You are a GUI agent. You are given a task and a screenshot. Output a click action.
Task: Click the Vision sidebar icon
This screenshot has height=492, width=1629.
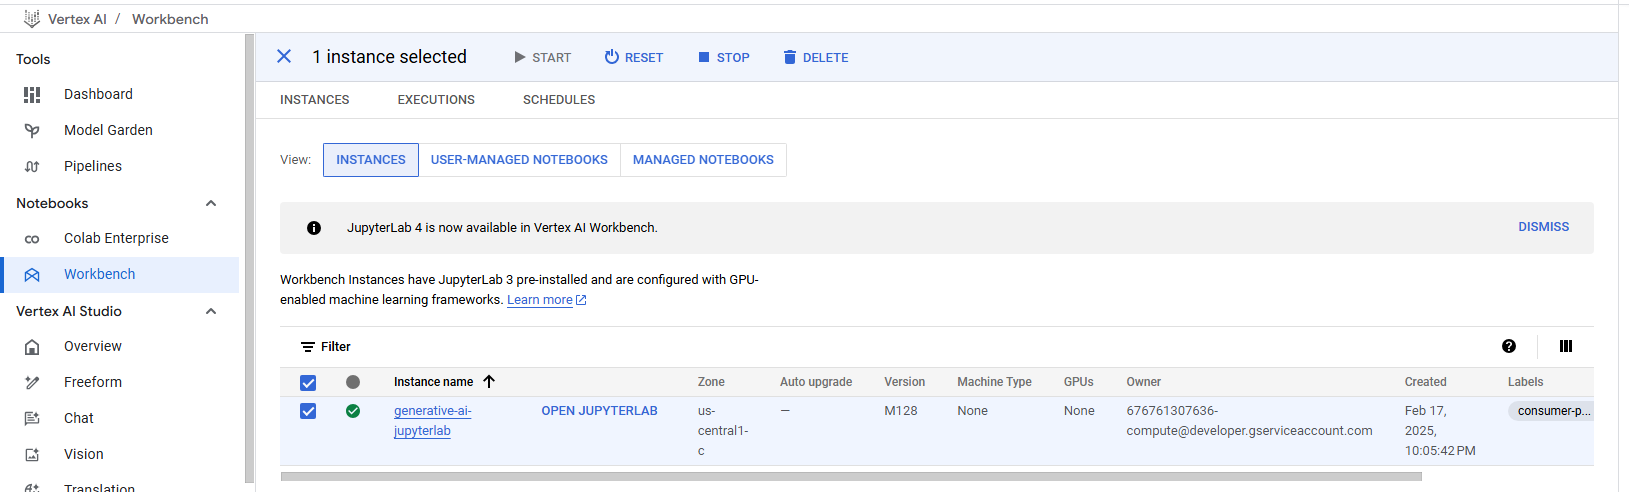pyautogui.click(x=32, y=454)
